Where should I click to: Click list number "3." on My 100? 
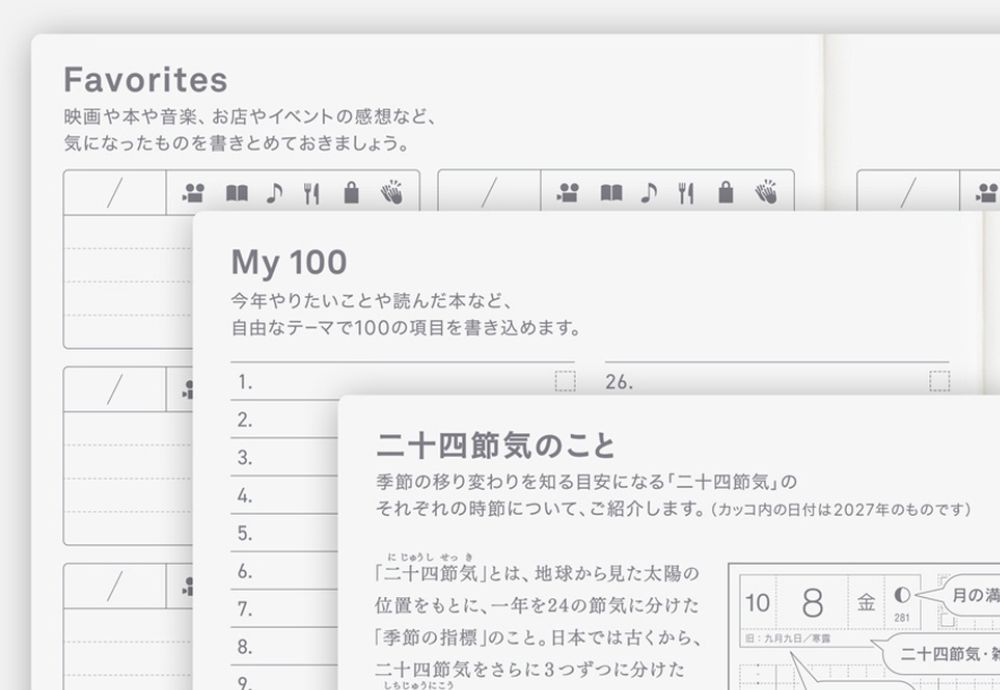point(245,457)
